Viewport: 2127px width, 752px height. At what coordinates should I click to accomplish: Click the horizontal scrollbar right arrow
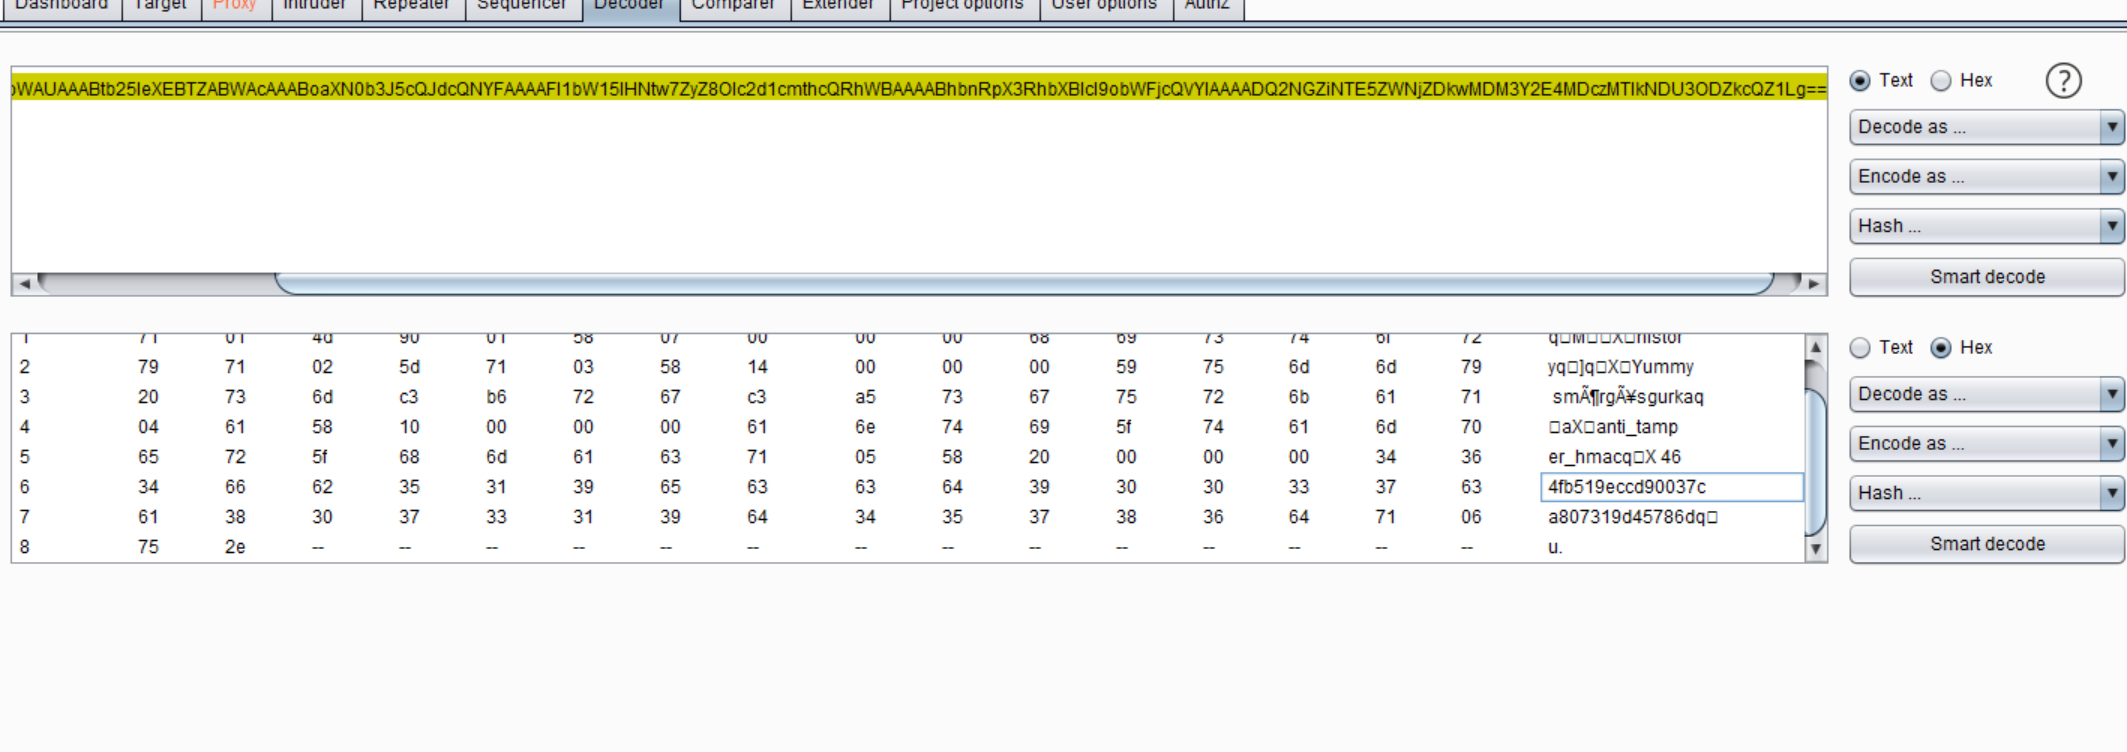coord(1813,284)
